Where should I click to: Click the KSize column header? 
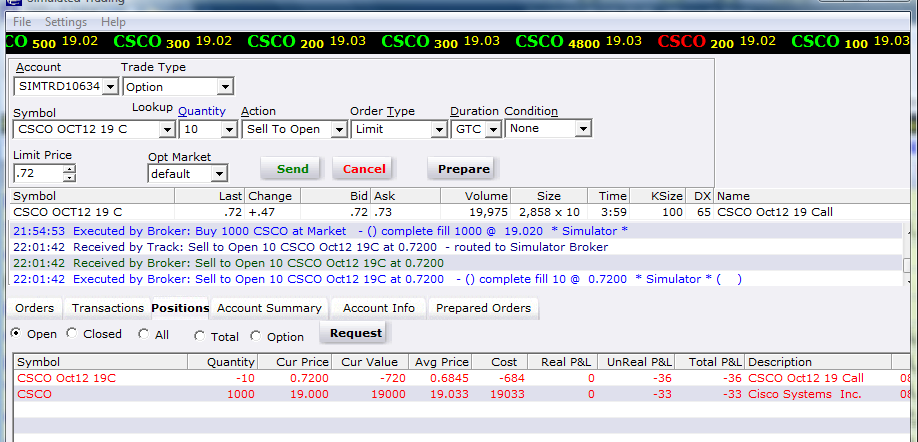pyautogui.click(x=657, y=196)
